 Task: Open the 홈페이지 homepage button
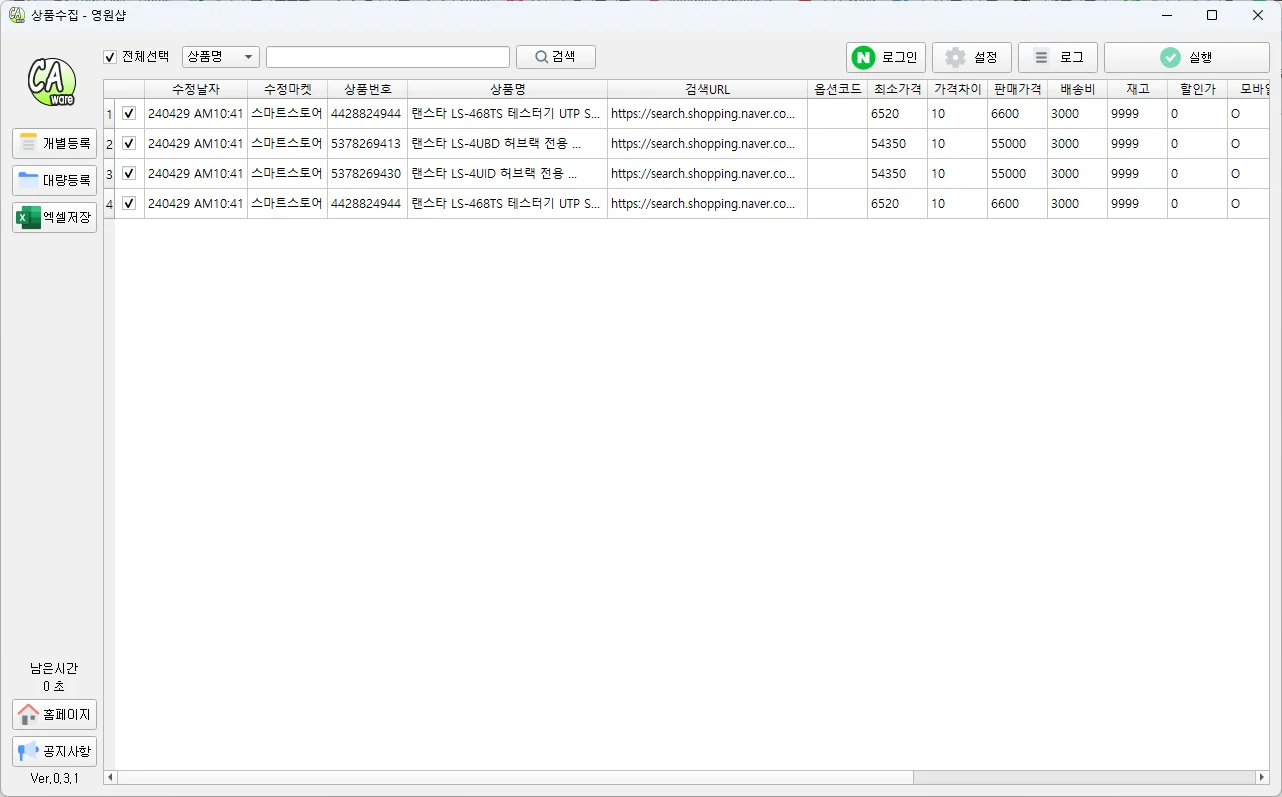click(55, 714)
